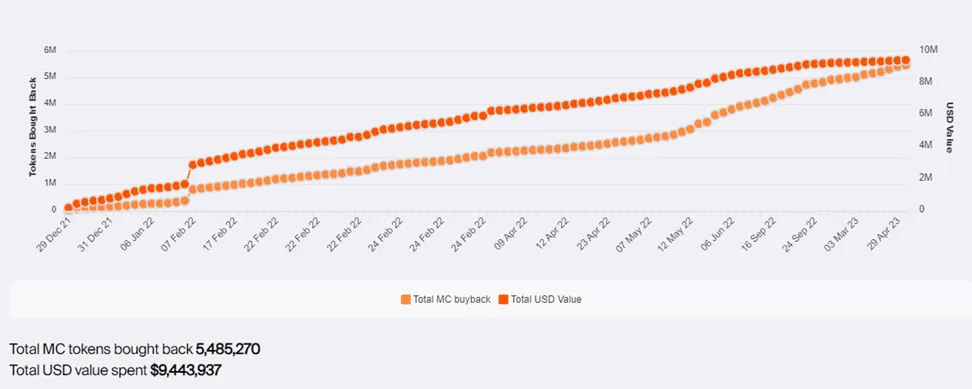Click the dark orange Total USD Value swatch

pyautogui.click(x=503, y=300)
